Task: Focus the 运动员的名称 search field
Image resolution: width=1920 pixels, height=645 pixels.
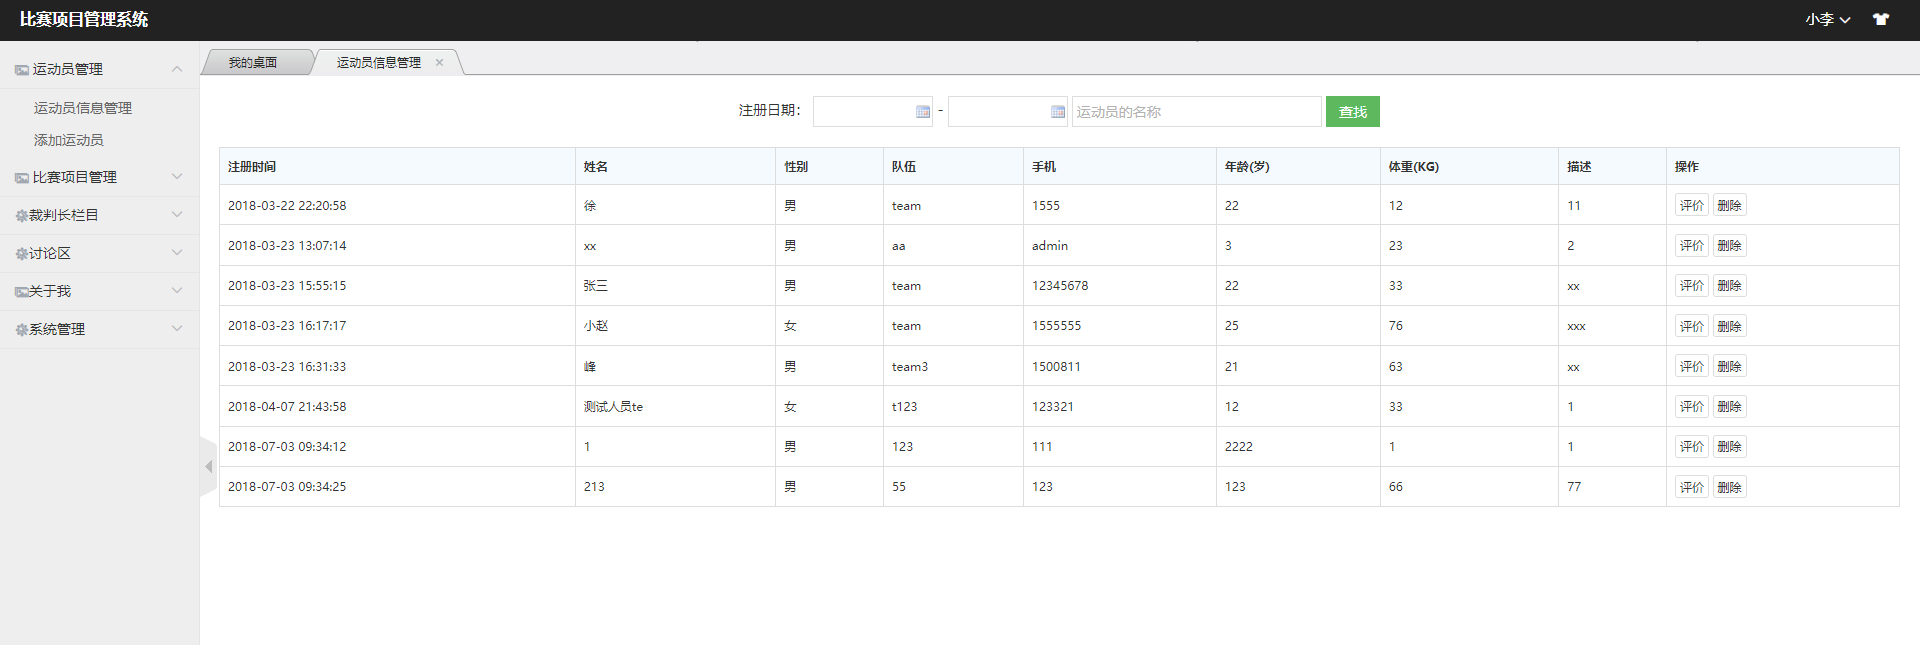Action: point(1196,112)
